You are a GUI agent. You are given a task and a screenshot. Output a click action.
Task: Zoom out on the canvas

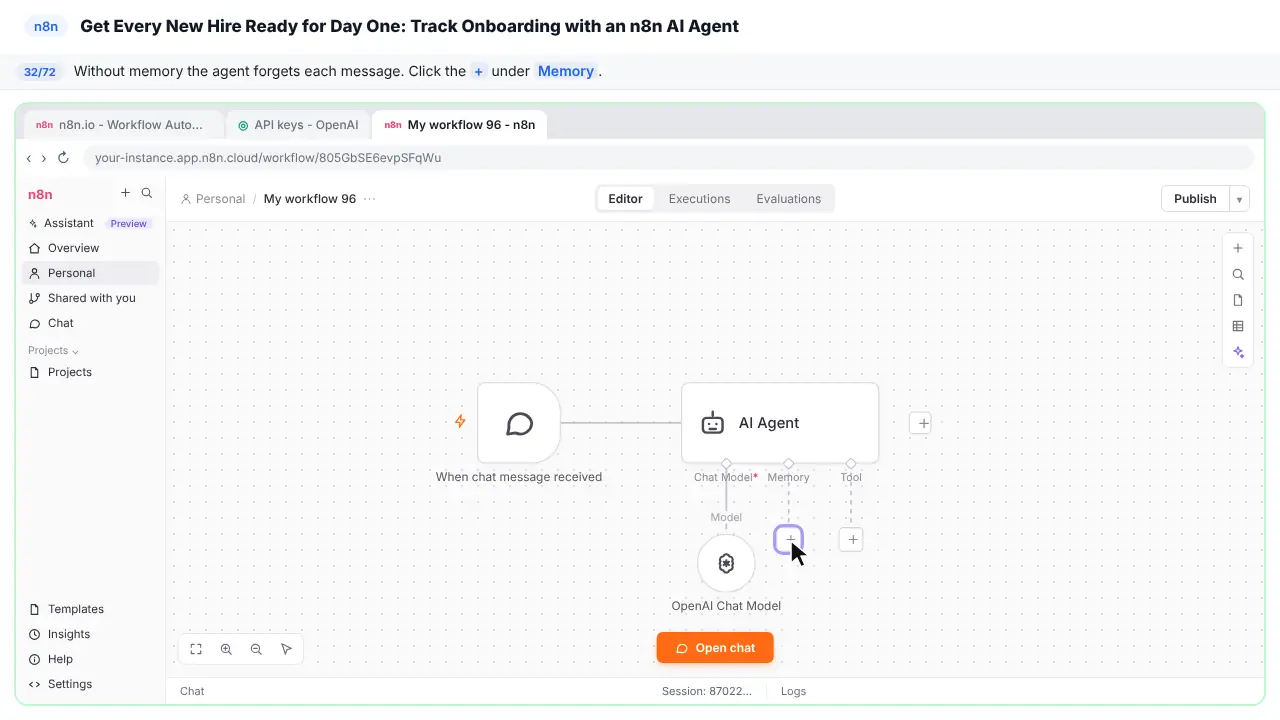pos(256,649)
